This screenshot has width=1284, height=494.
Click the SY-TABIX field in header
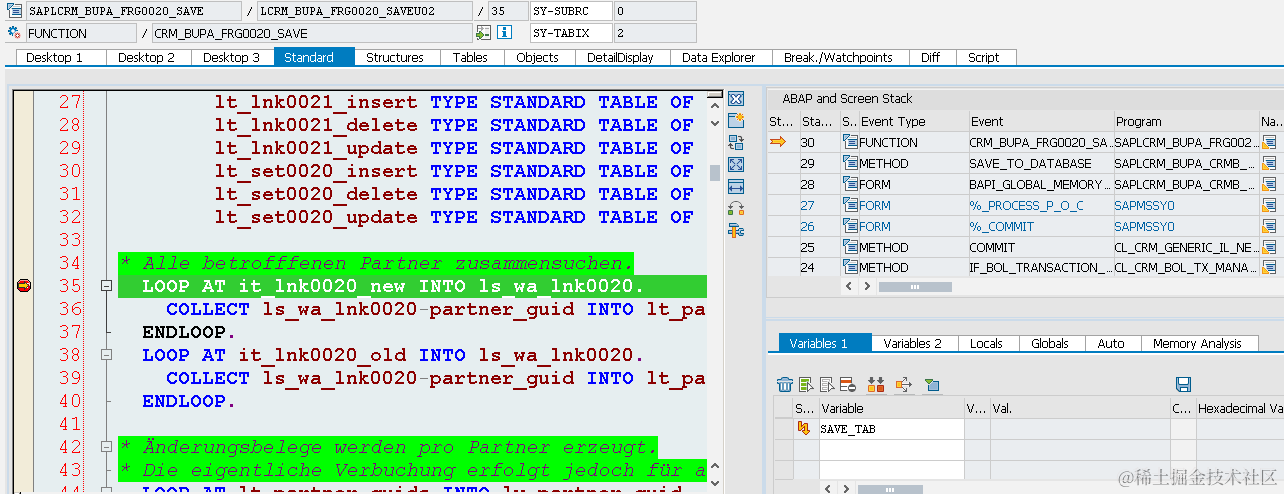point(570,33)
